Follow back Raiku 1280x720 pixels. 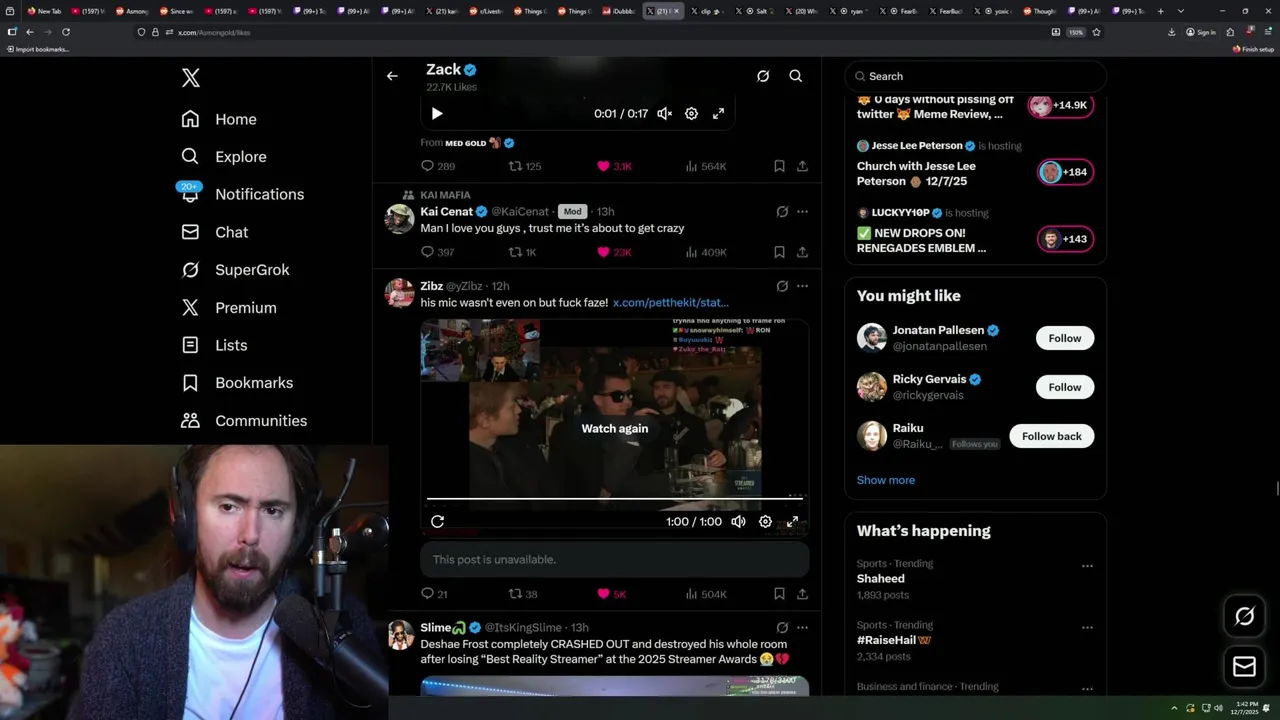1052,436
